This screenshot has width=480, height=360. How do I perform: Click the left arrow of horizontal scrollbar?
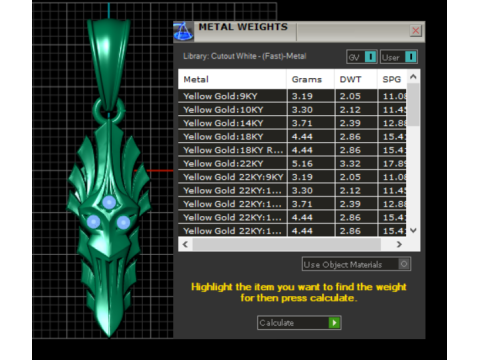click(x=185, y=244)
